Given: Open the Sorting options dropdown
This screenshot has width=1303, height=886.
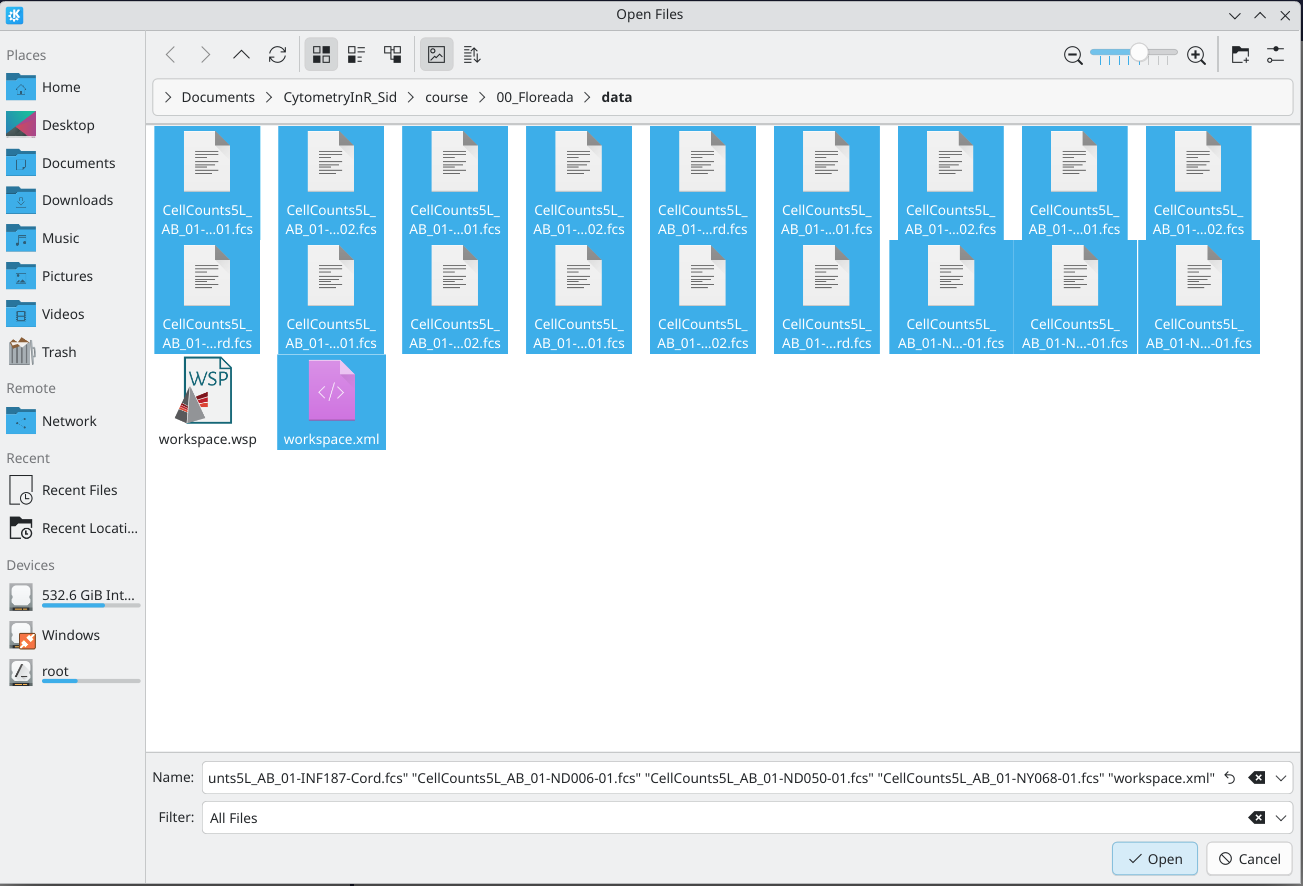Looking at the screenshot, I should click(472, 55).
